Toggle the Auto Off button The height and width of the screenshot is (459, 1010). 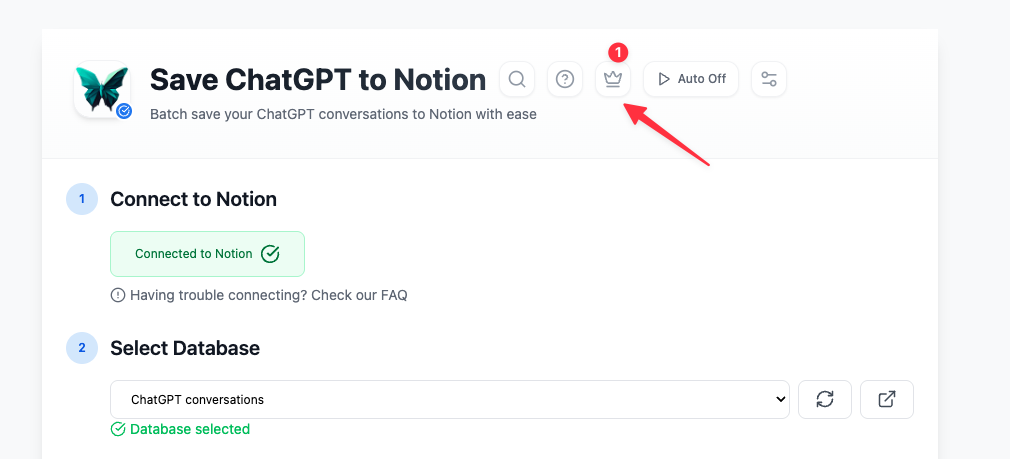click(691, 79)
